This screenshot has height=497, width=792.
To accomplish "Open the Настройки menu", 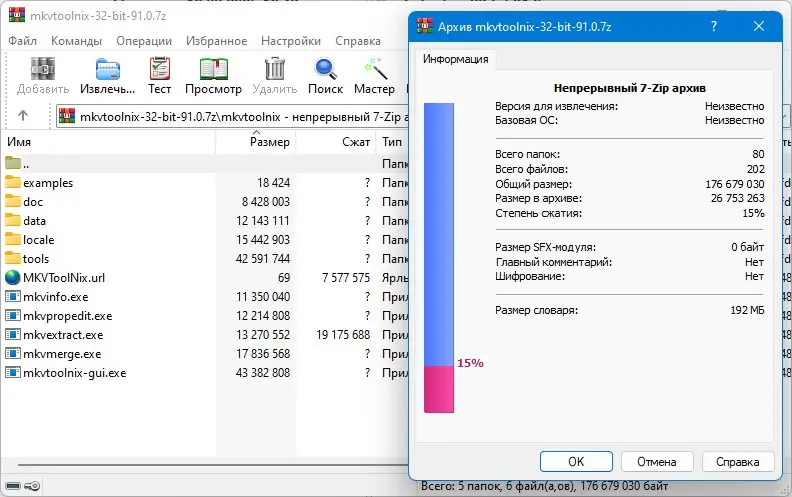I will click(x=291, y=41).
